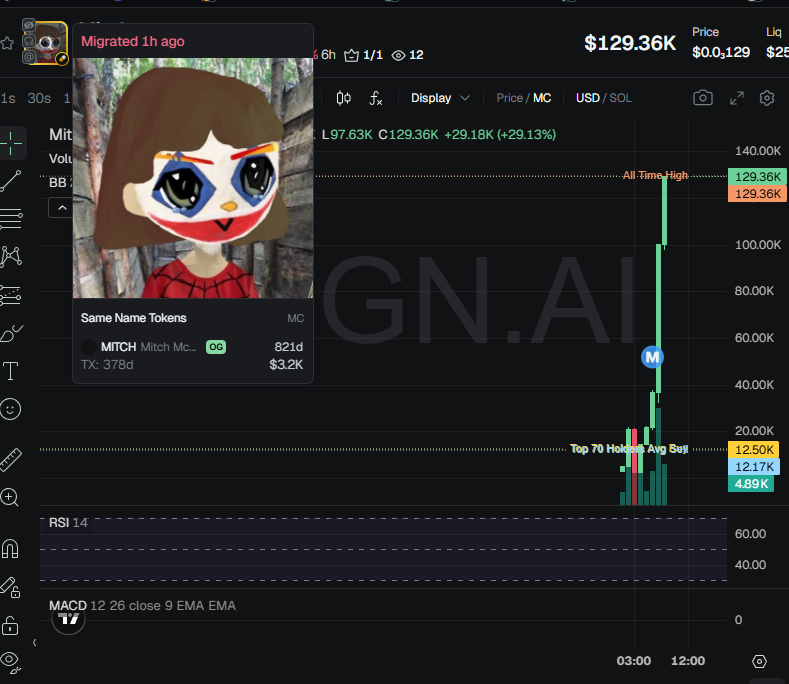Click the MITCH same-name token row
The height and width of the screenshot is (684, 789).
click(x=192, y=355)
